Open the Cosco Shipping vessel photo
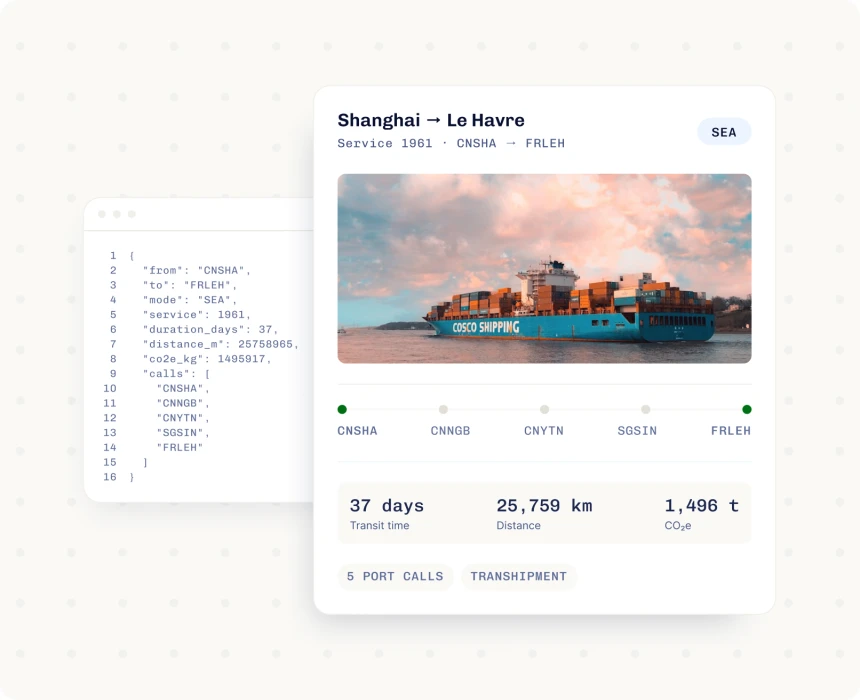860x700 pixels. click(544, 269)
